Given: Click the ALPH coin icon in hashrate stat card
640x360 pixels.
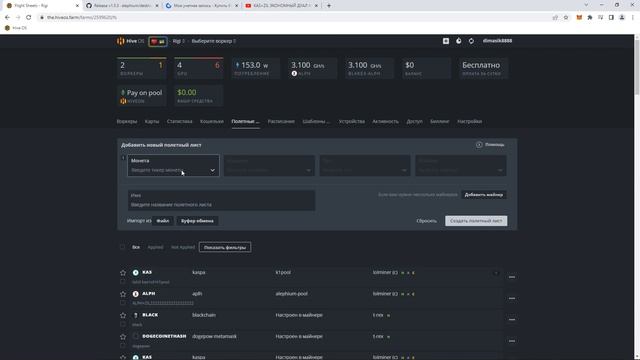Looking at the screenshot, I should (294, 73).
